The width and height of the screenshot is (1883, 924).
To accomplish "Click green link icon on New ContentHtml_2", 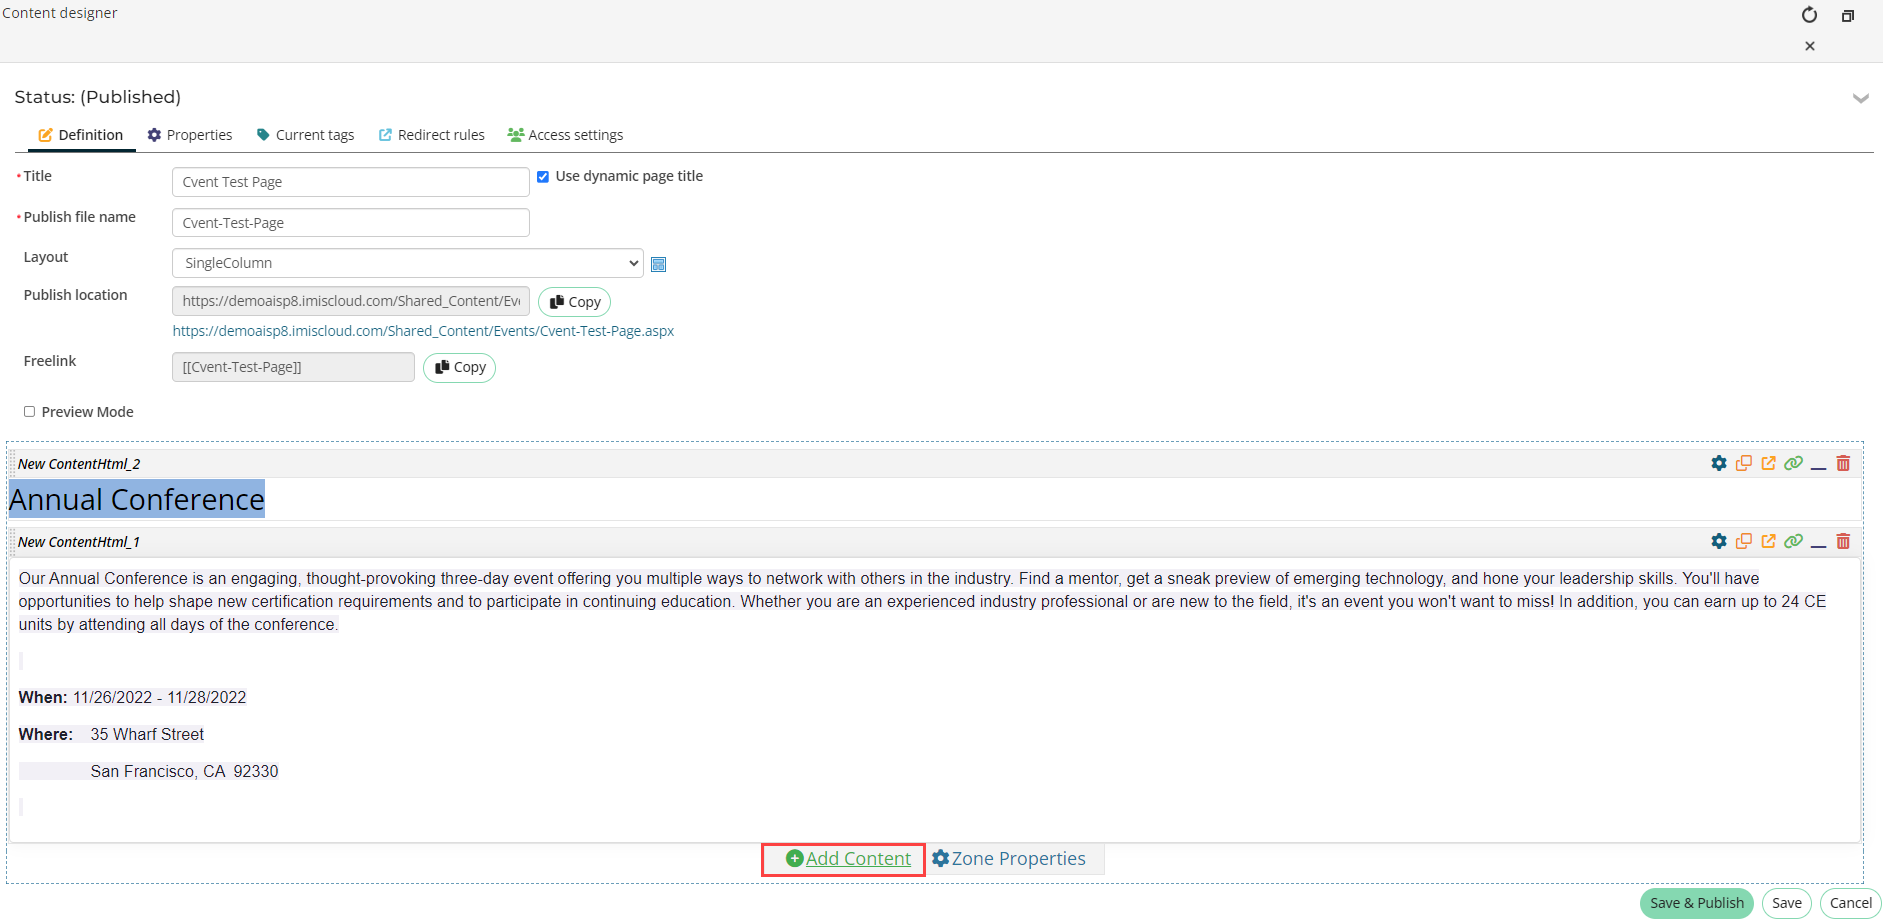I will 1793,463.
